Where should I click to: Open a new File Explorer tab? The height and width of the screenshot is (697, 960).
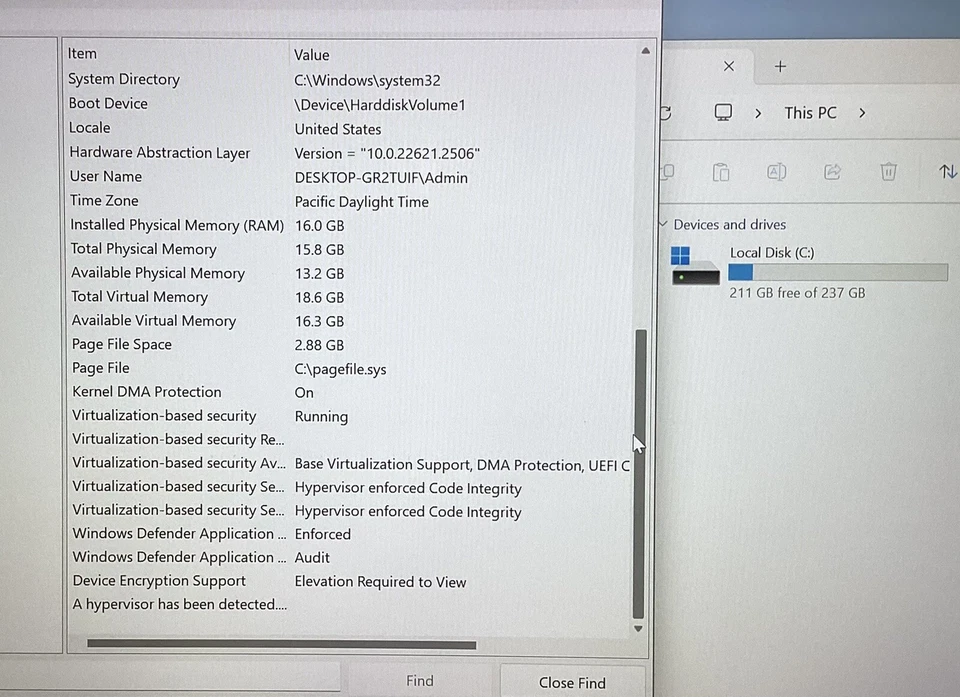pos(780,66)
